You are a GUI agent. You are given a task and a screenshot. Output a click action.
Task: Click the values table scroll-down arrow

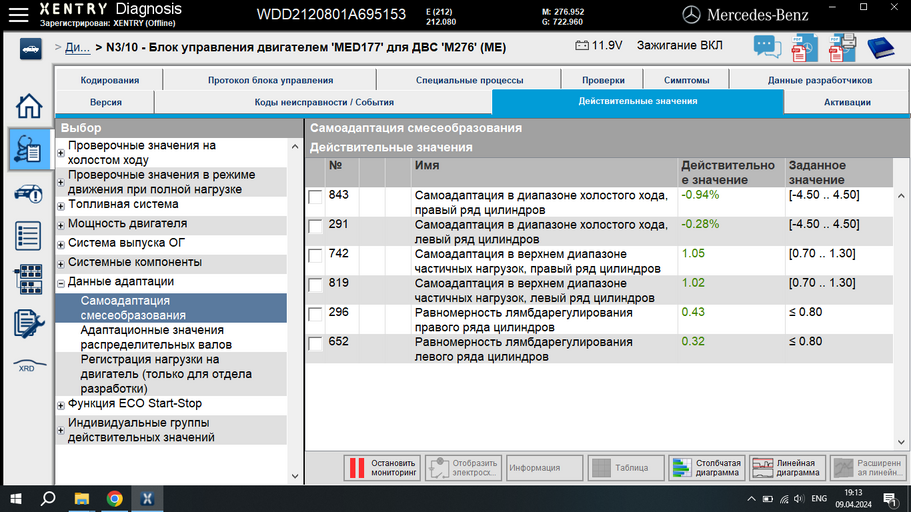point(901,442)
